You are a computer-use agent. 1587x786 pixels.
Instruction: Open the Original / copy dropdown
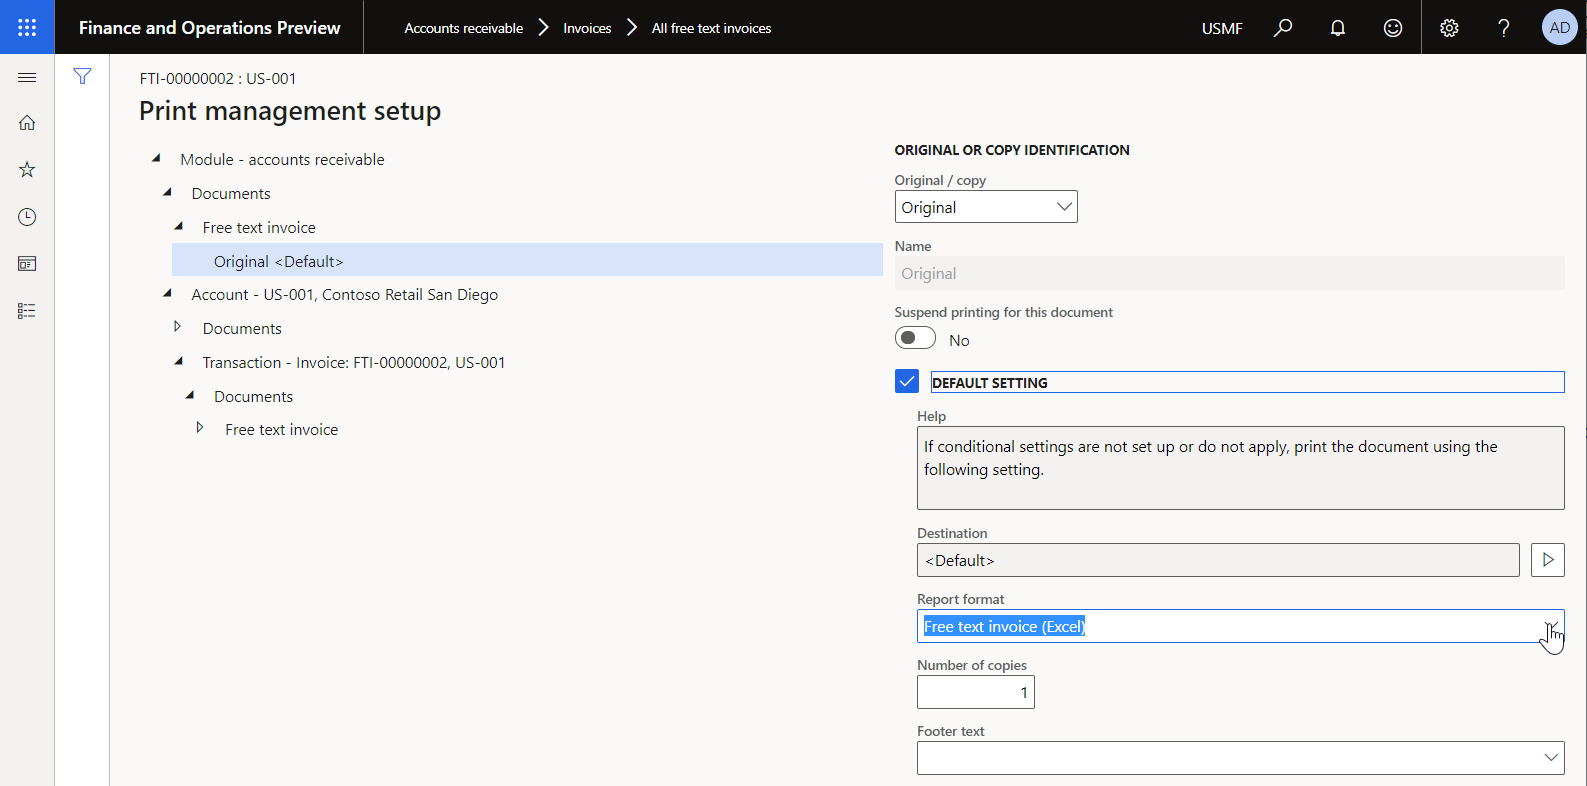[1064, 207]
